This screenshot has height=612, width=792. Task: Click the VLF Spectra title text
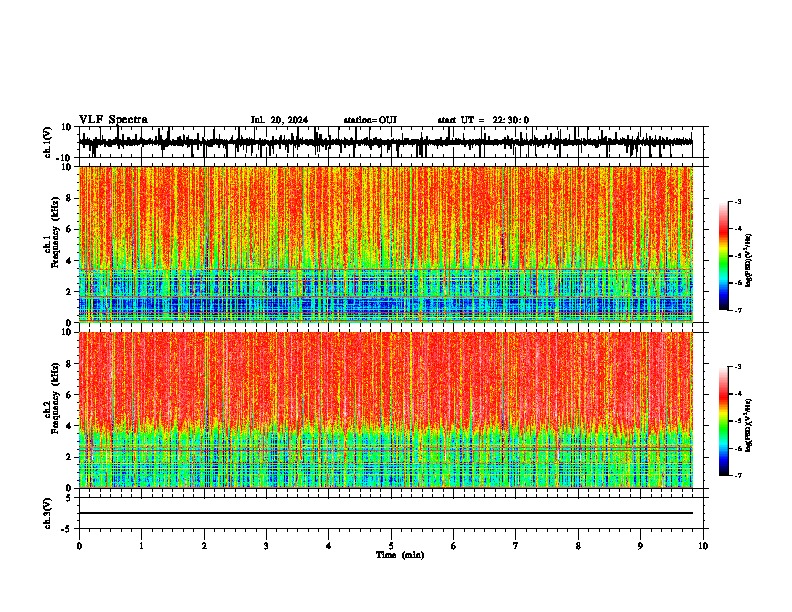tap(113, 120)
